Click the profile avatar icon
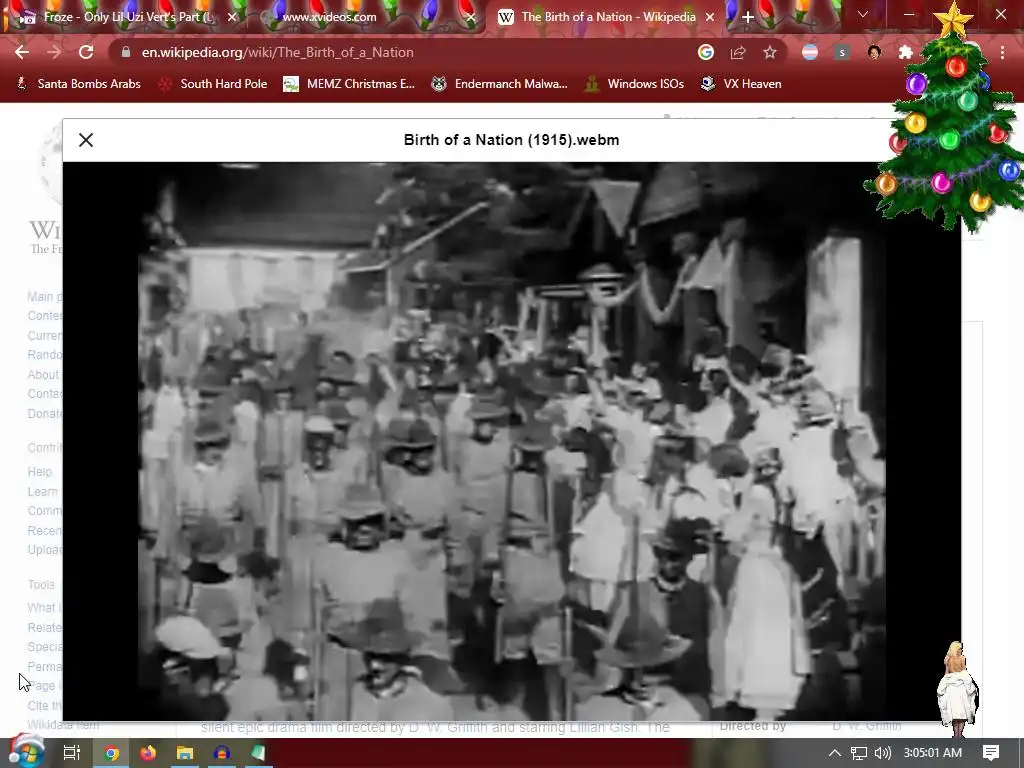 [874, 52]
